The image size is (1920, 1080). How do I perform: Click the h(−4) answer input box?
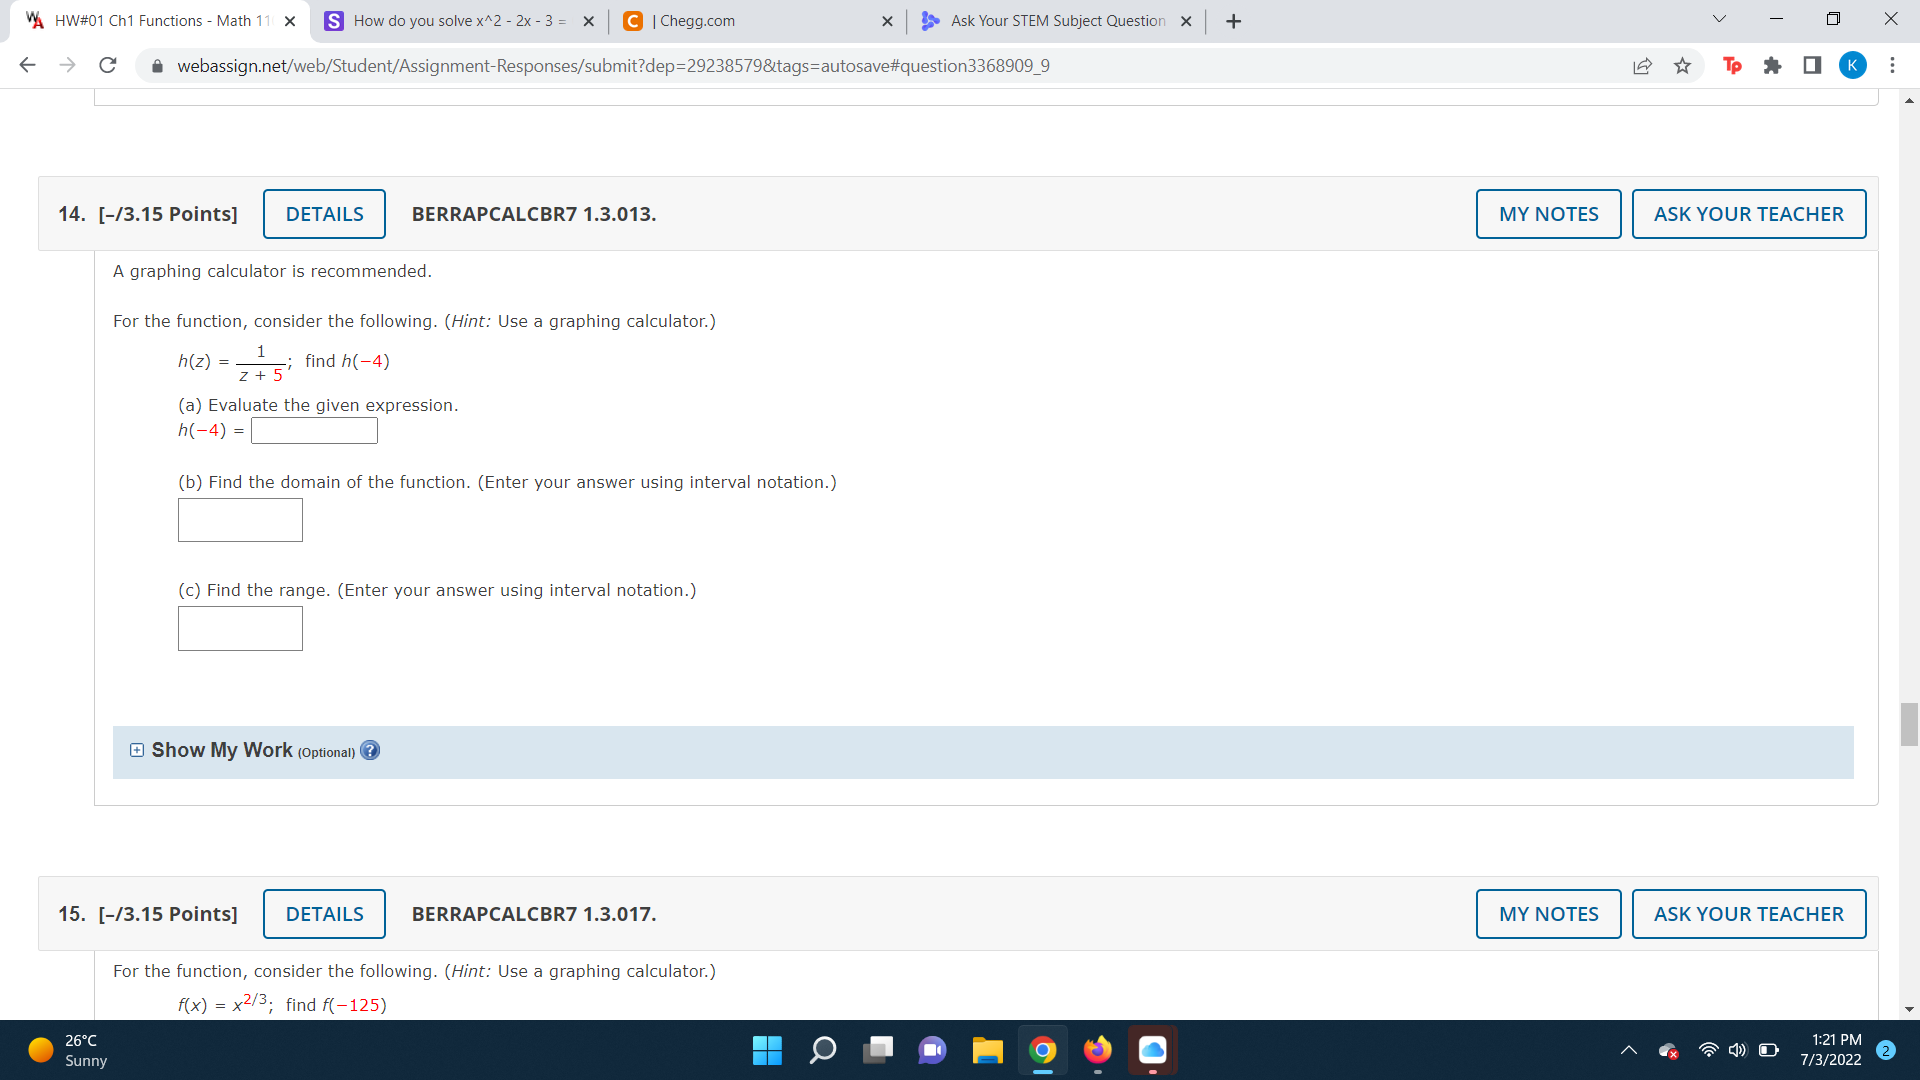pyautogui.click(x=314, y=431)
